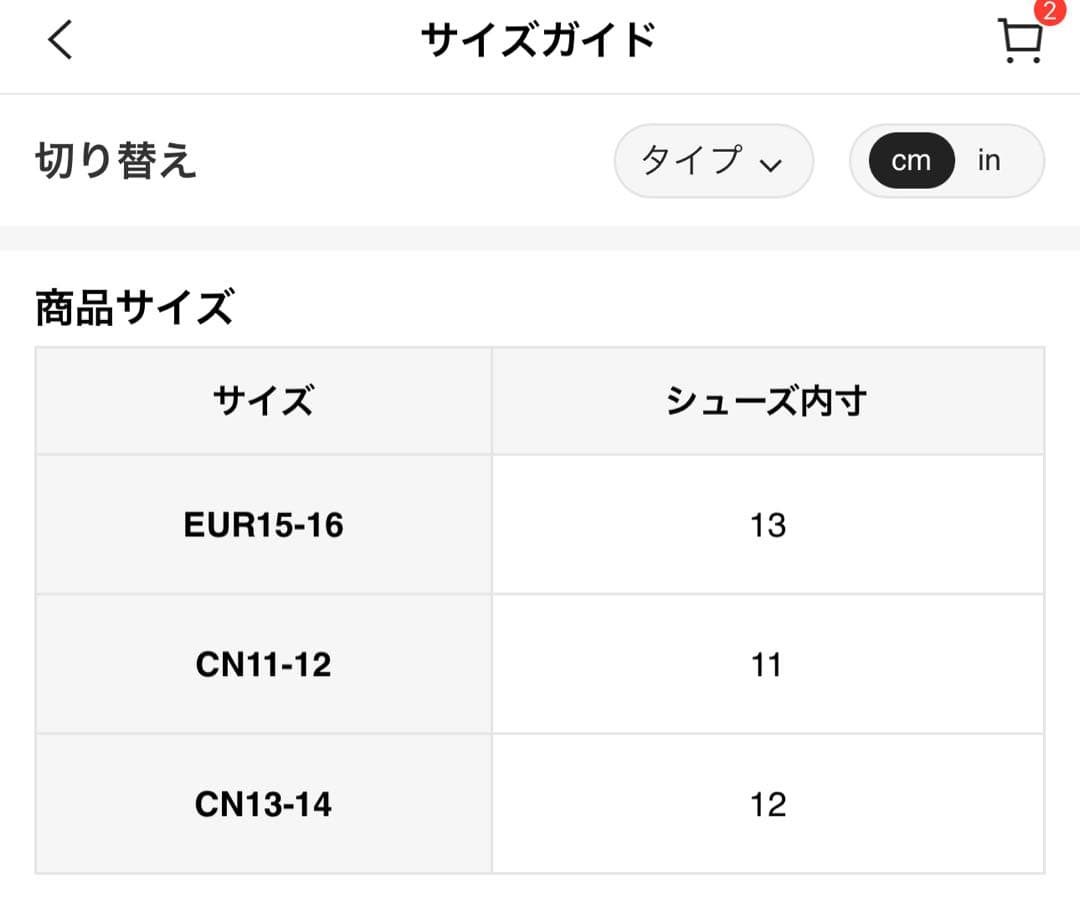Go back using the left arrow
Screen dimensions: 1080x915
pyautogui.click(x=61, y=41)
